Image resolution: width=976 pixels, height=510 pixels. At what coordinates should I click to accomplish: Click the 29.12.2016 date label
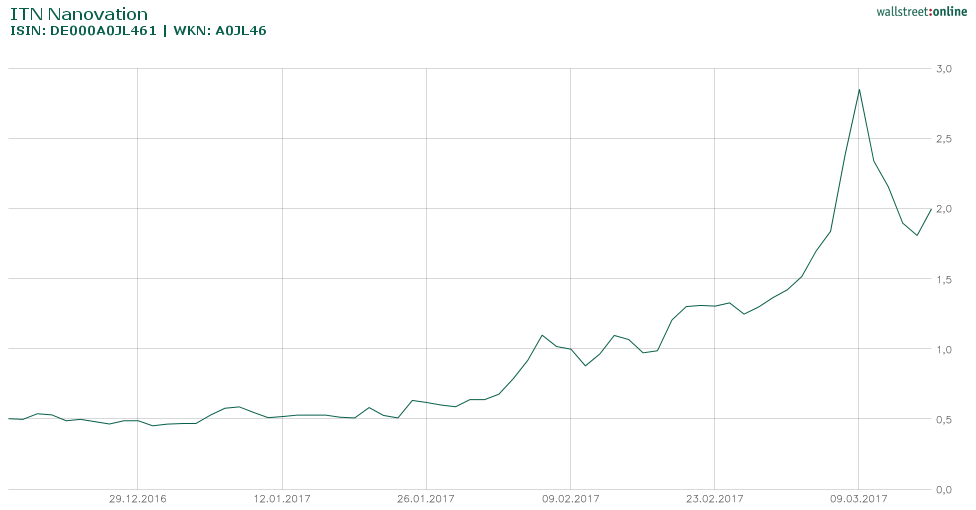(137, 498)
